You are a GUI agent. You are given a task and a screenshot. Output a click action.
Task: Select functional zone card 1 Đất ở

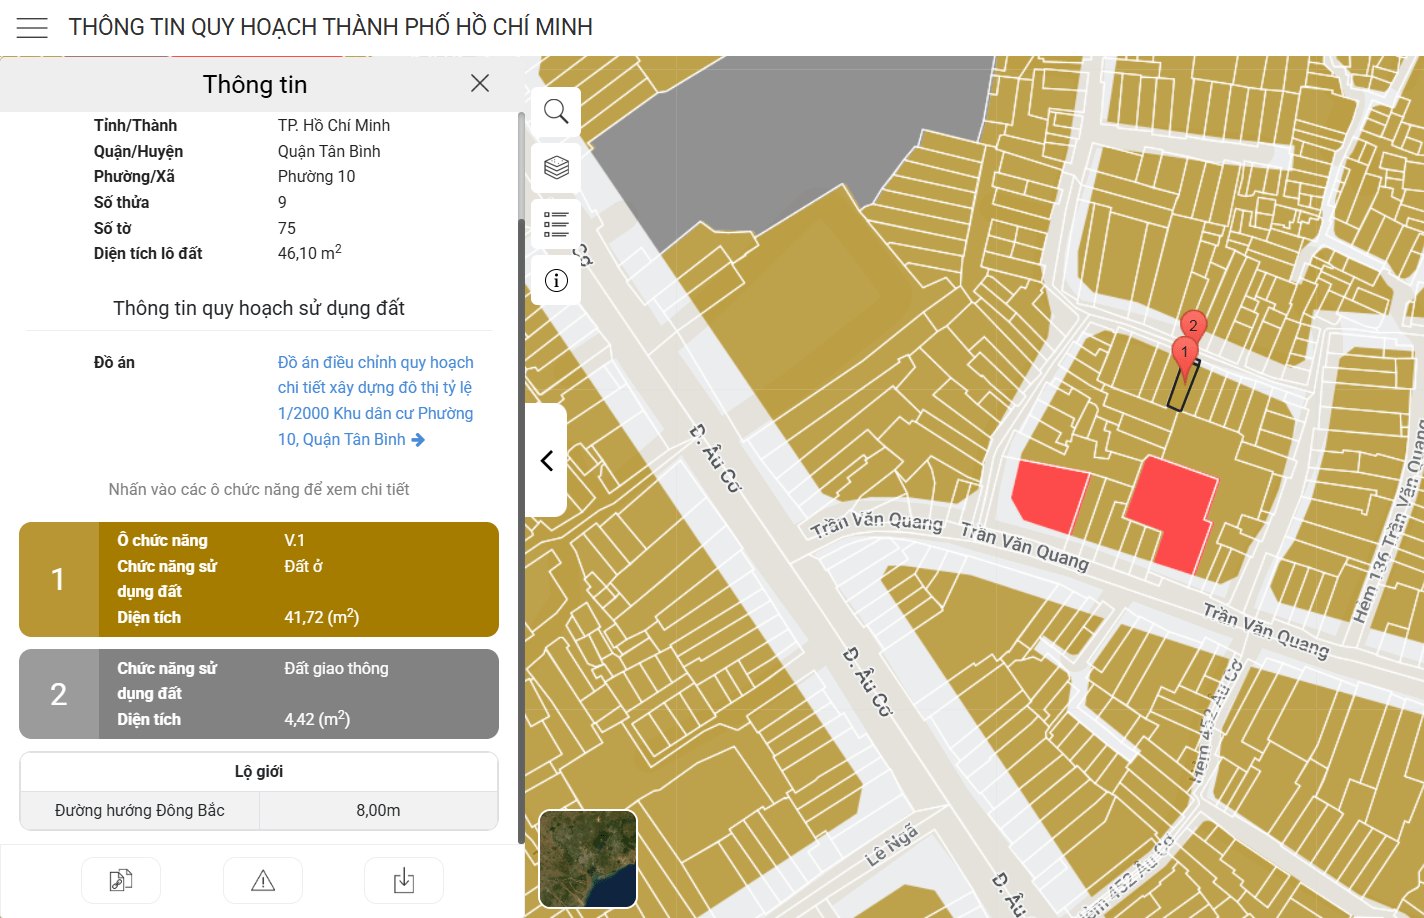click(259, 579)
